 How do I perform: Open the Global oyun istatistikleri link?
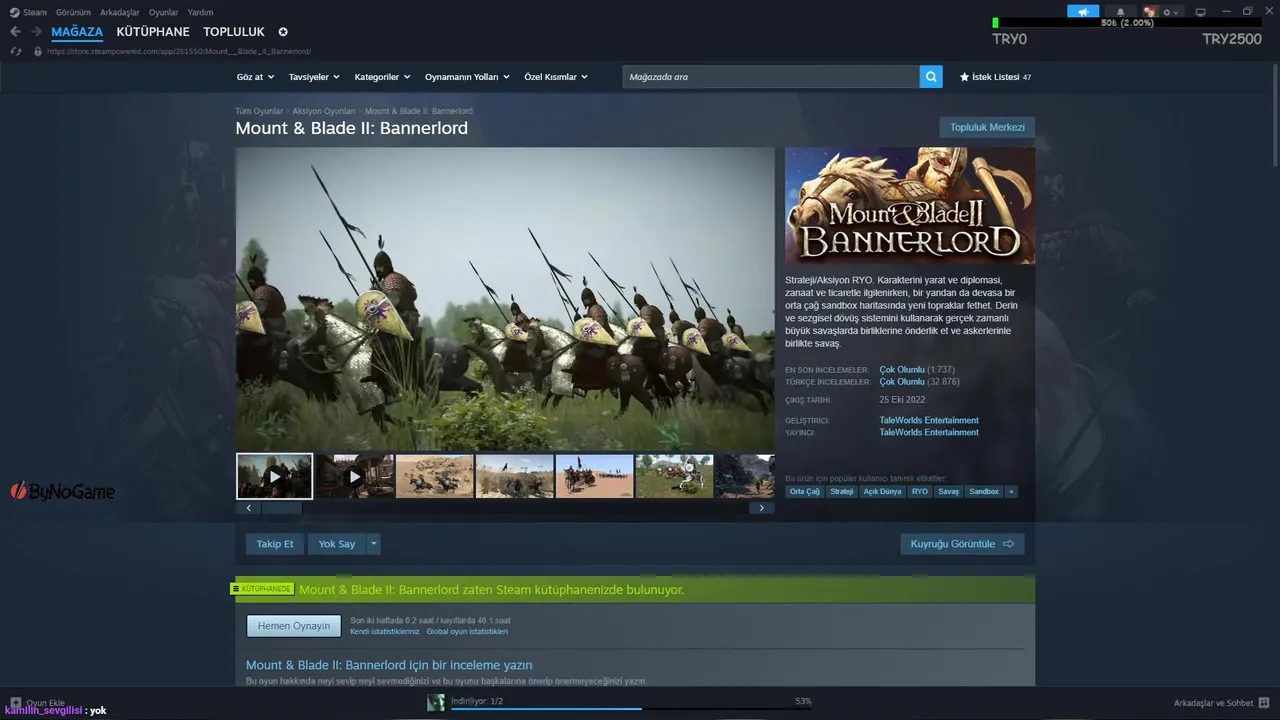[x=467, y=631]
